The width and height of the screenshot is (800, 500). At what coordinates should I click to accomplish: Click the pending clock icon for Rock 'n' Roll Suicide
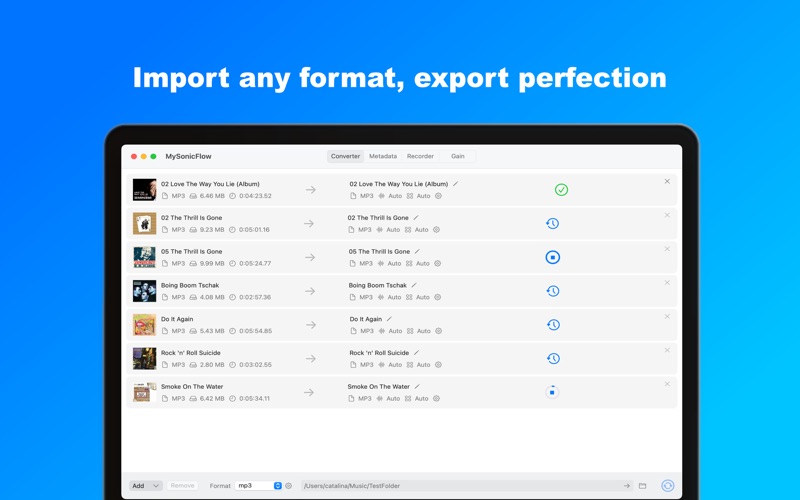click(554, 359)
